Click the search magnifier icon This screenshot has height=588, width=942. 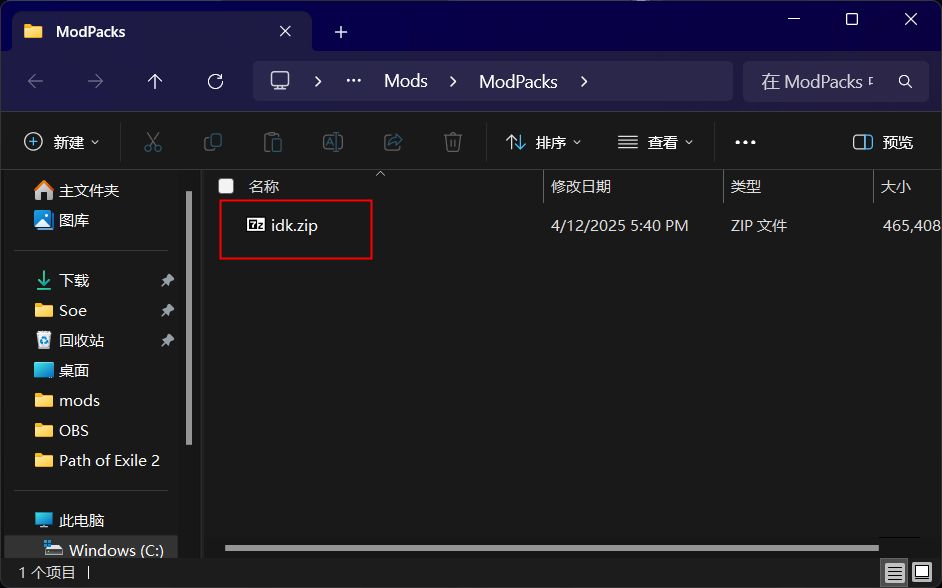[905, 81]
